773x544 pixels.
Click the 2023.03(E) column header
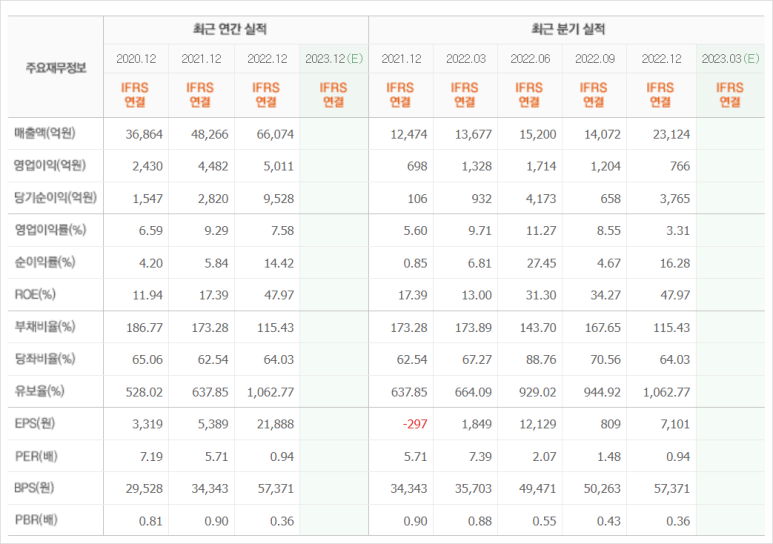730,59
